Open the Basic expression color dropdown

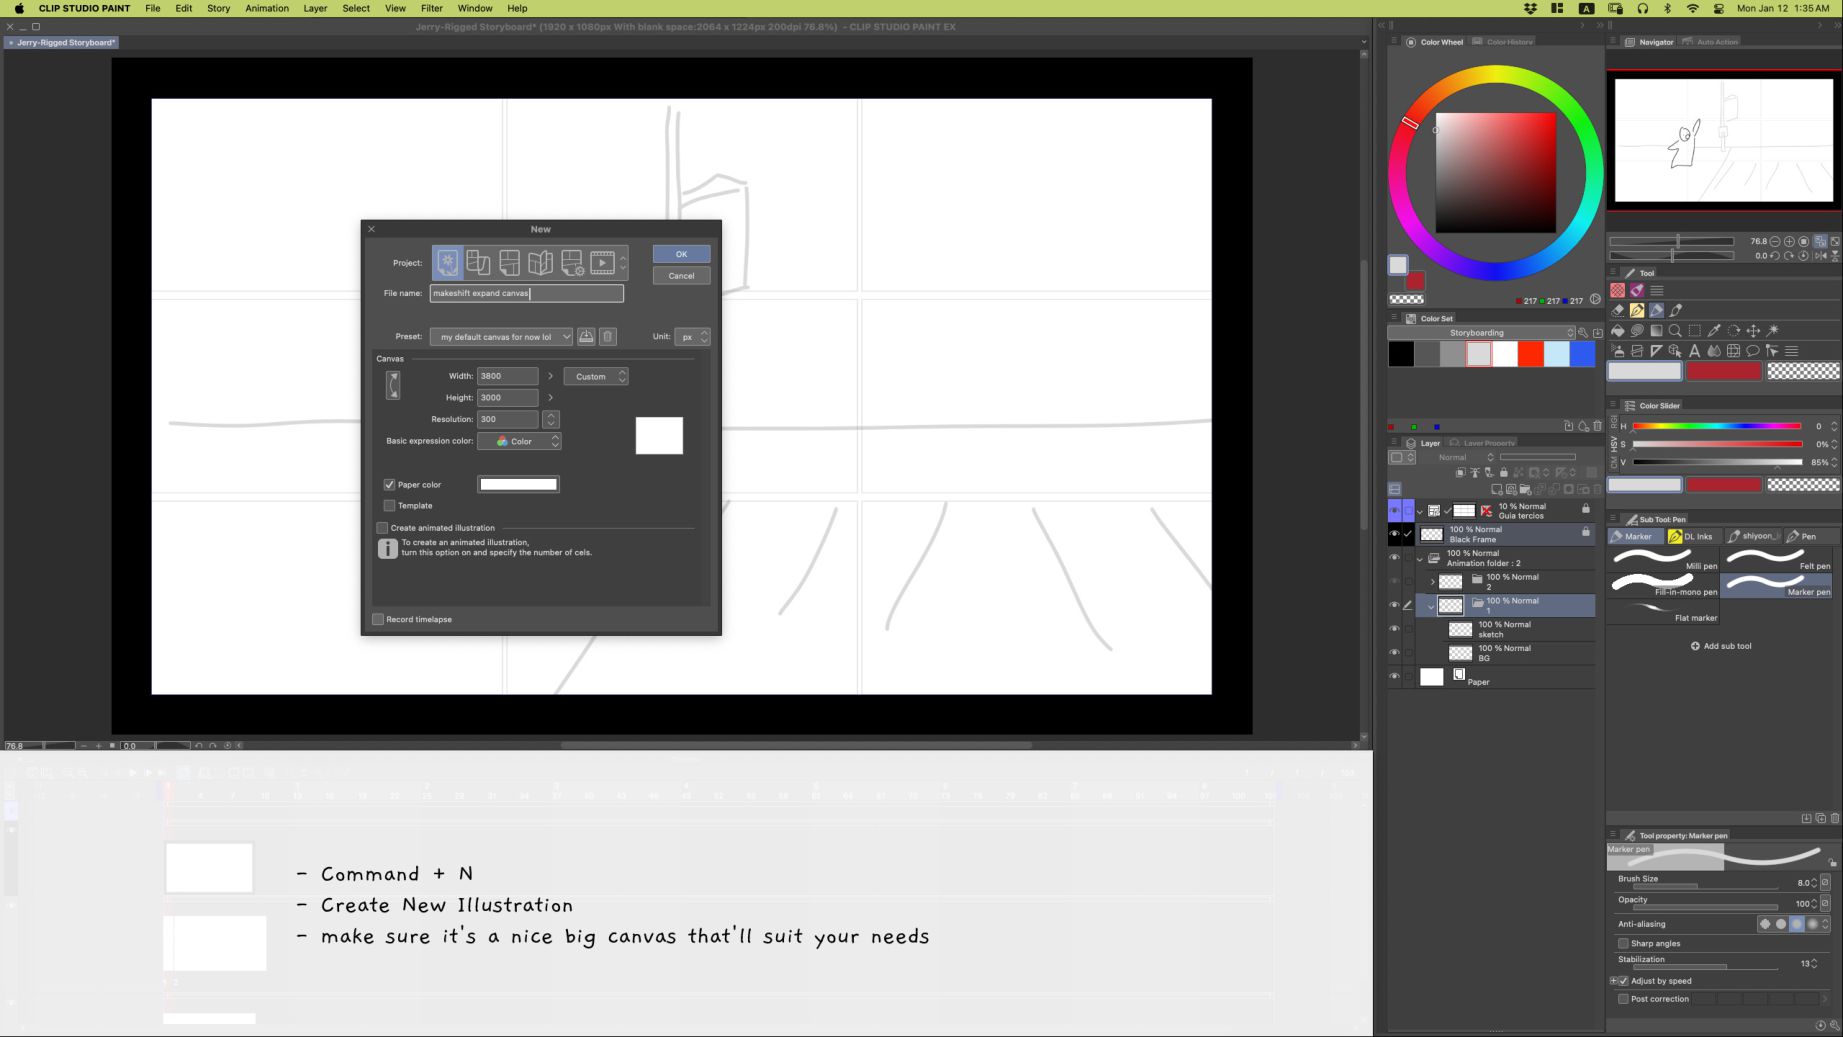point(519,441)
